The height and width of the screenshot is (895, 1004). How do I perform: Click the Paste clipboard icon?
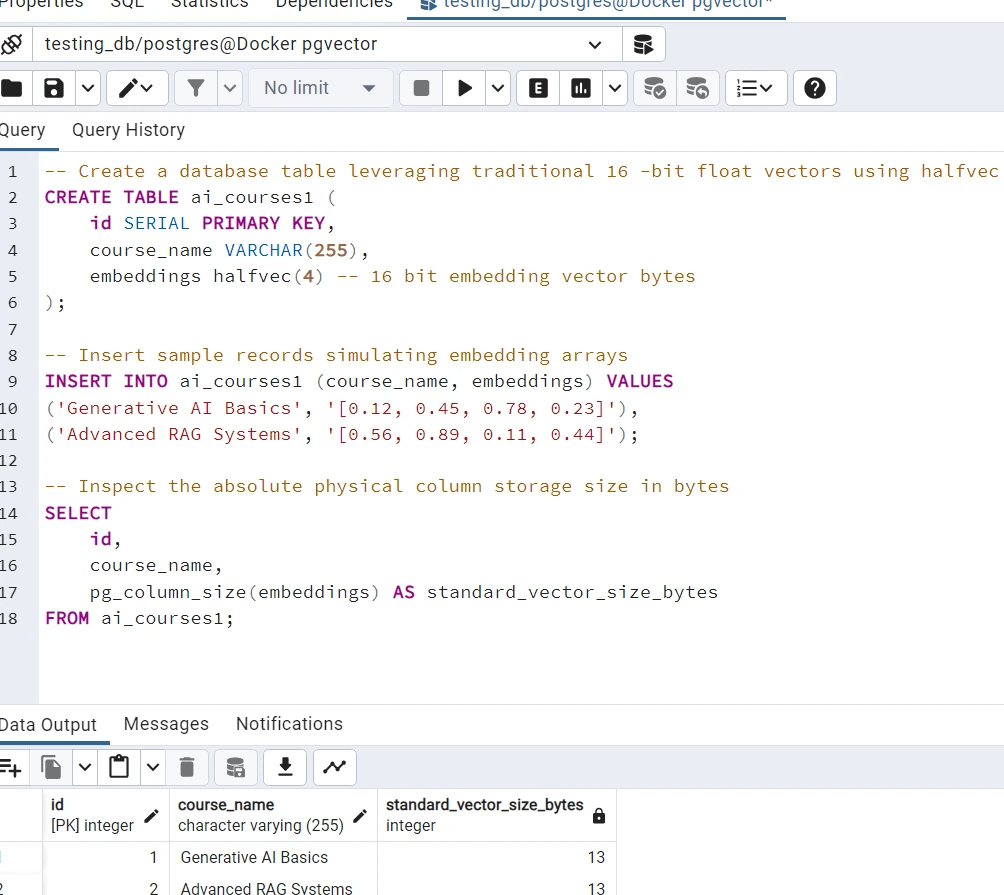coord(119,767)
